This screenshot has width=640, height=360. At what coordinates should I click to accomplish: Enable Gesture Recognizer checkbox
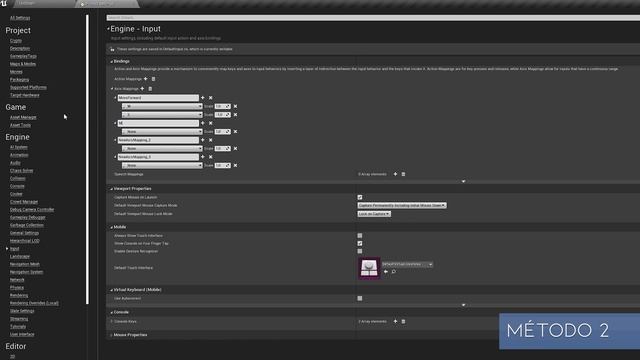point(360,251)
